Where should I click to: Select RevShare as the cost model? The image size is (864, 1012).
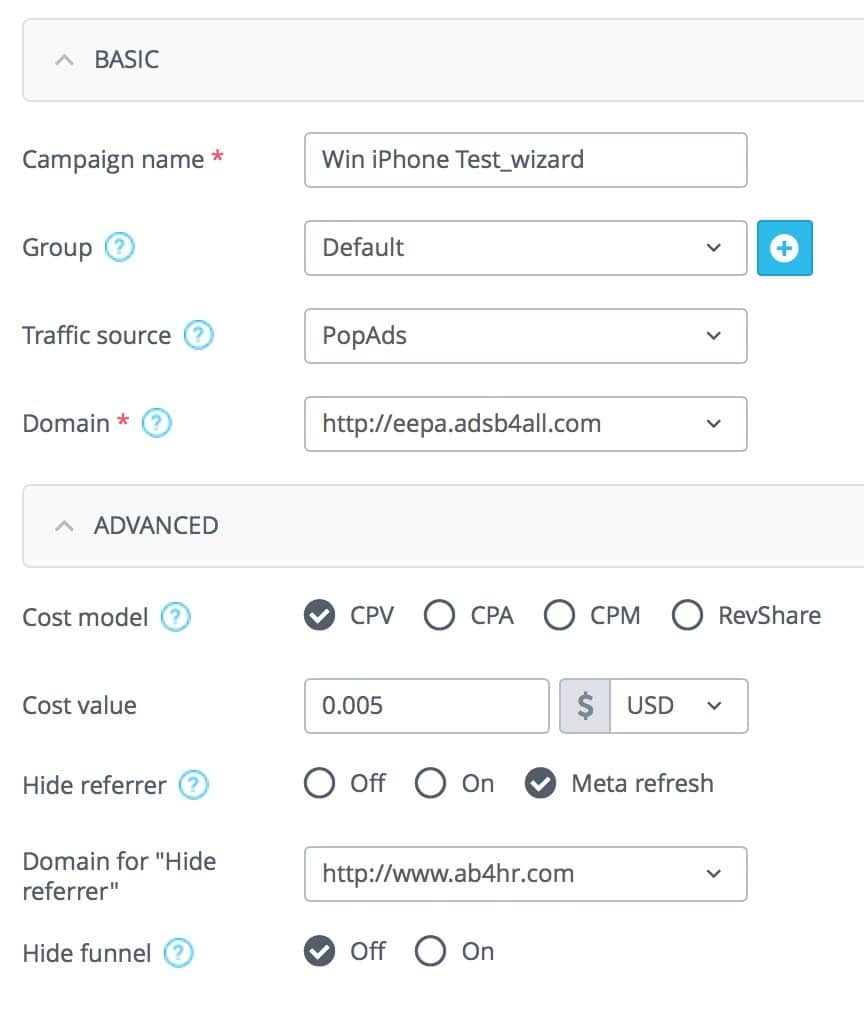coord(688,615)
